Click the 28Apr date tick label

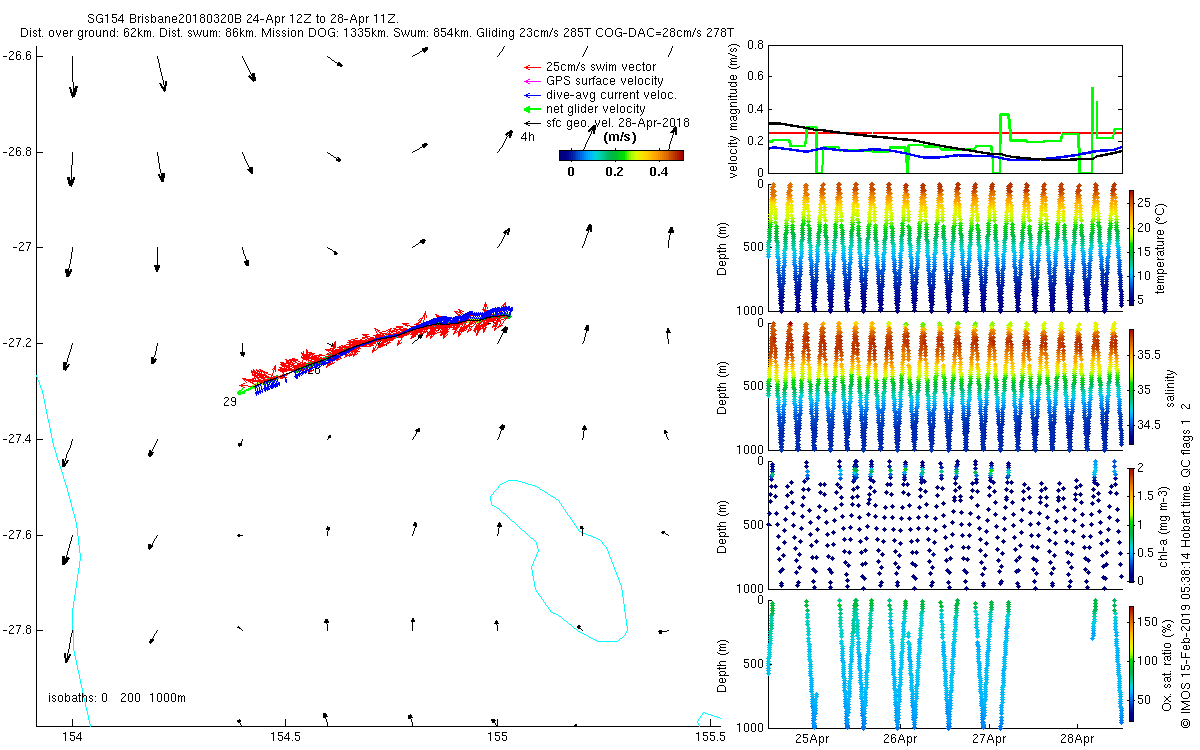pyautogui.click(x=1077, y=739)
